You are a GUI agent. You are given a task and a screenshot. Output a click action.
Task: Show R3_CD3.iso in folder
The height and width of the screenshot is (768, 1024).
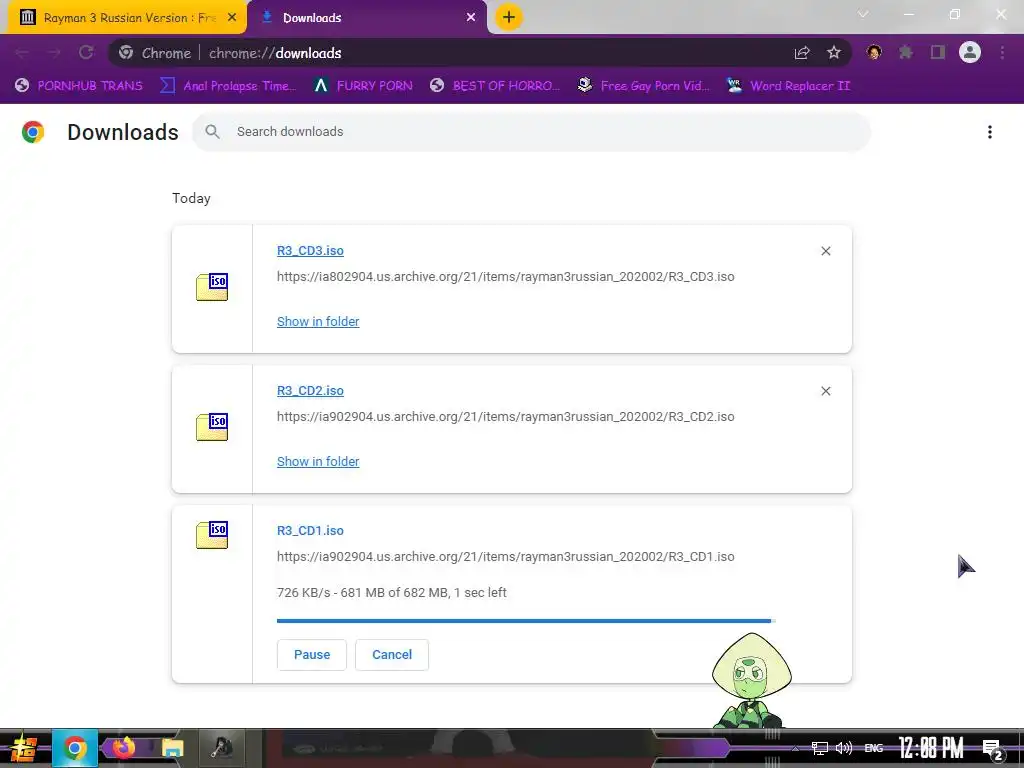(318, 321)
